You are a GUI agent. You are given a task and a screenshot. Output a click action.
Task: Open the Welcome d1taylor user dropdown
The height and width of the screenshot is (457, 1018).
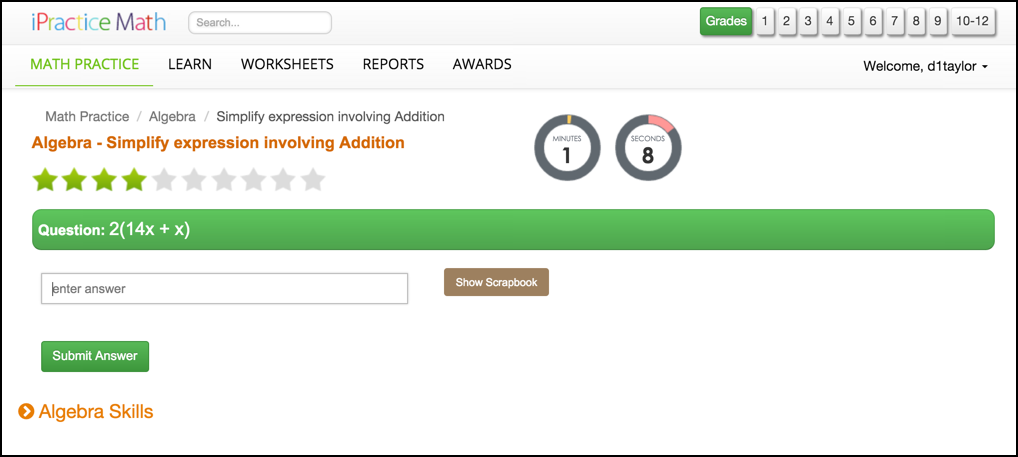pos(925,66)
